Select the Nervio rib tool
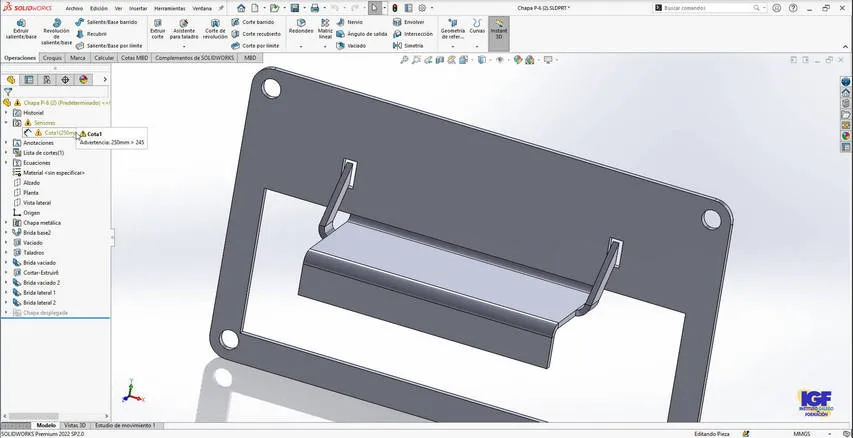The image size is (853, 438). point(349,22)
